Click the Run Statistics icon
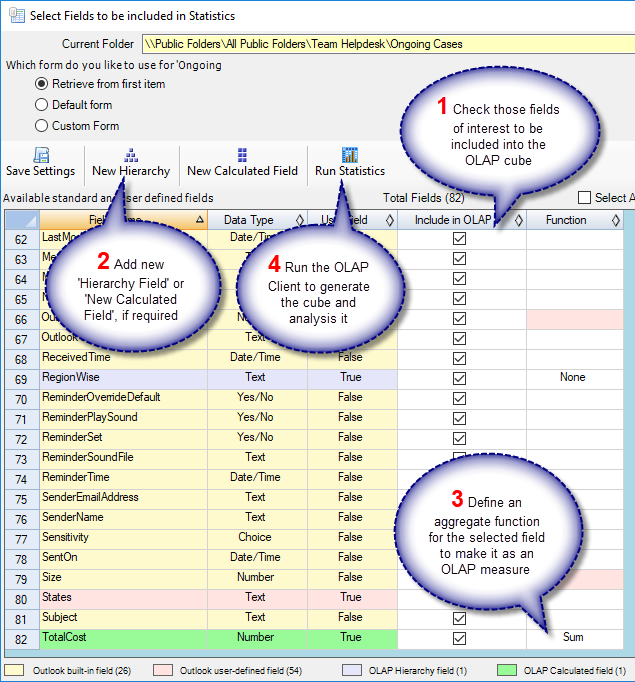Viewport: 635px width, 682px height. tap(349, 155)
